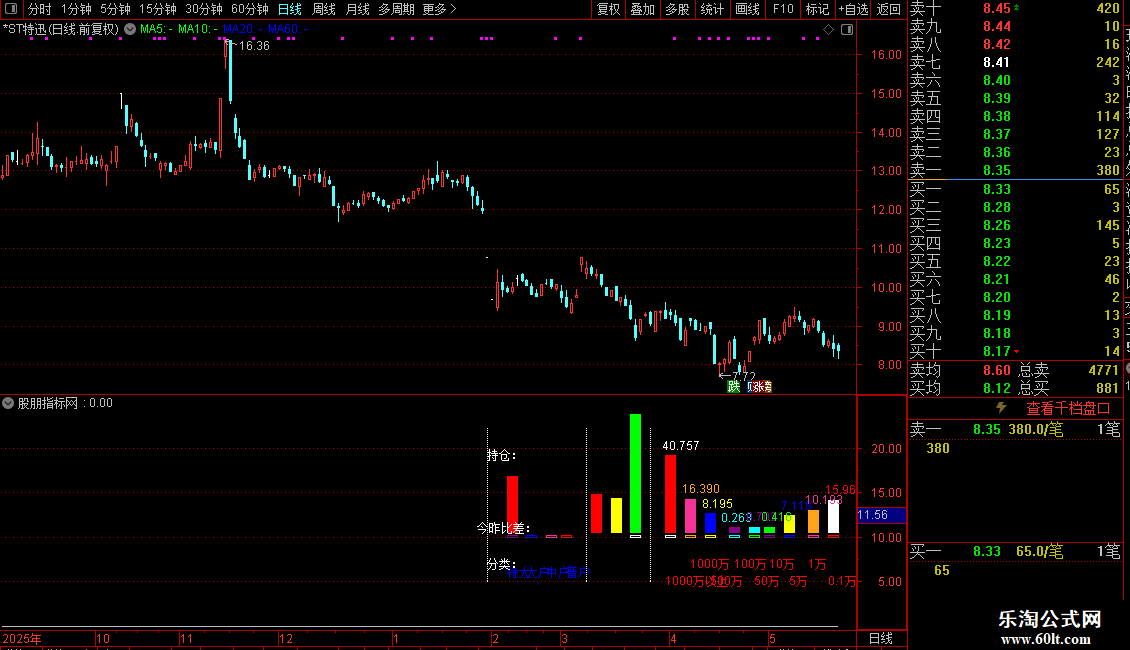Click the 今昨比差: label
This screenshot has width=1130, height=650.
[x=503, y=528]
